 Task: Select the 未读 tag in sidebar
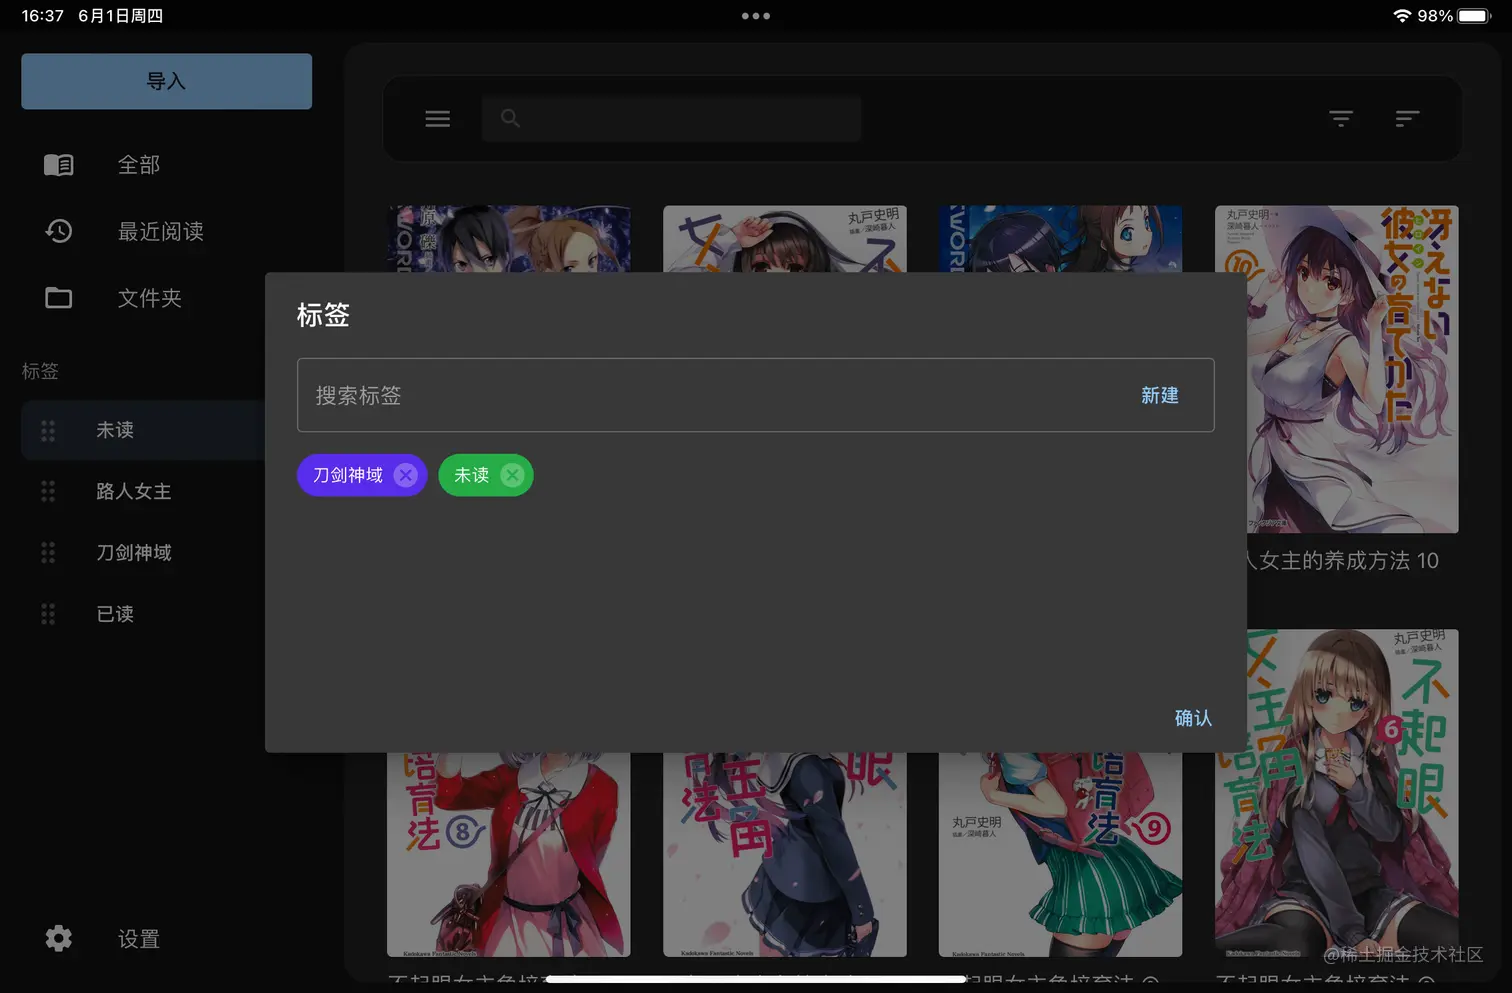click(115, 430)
